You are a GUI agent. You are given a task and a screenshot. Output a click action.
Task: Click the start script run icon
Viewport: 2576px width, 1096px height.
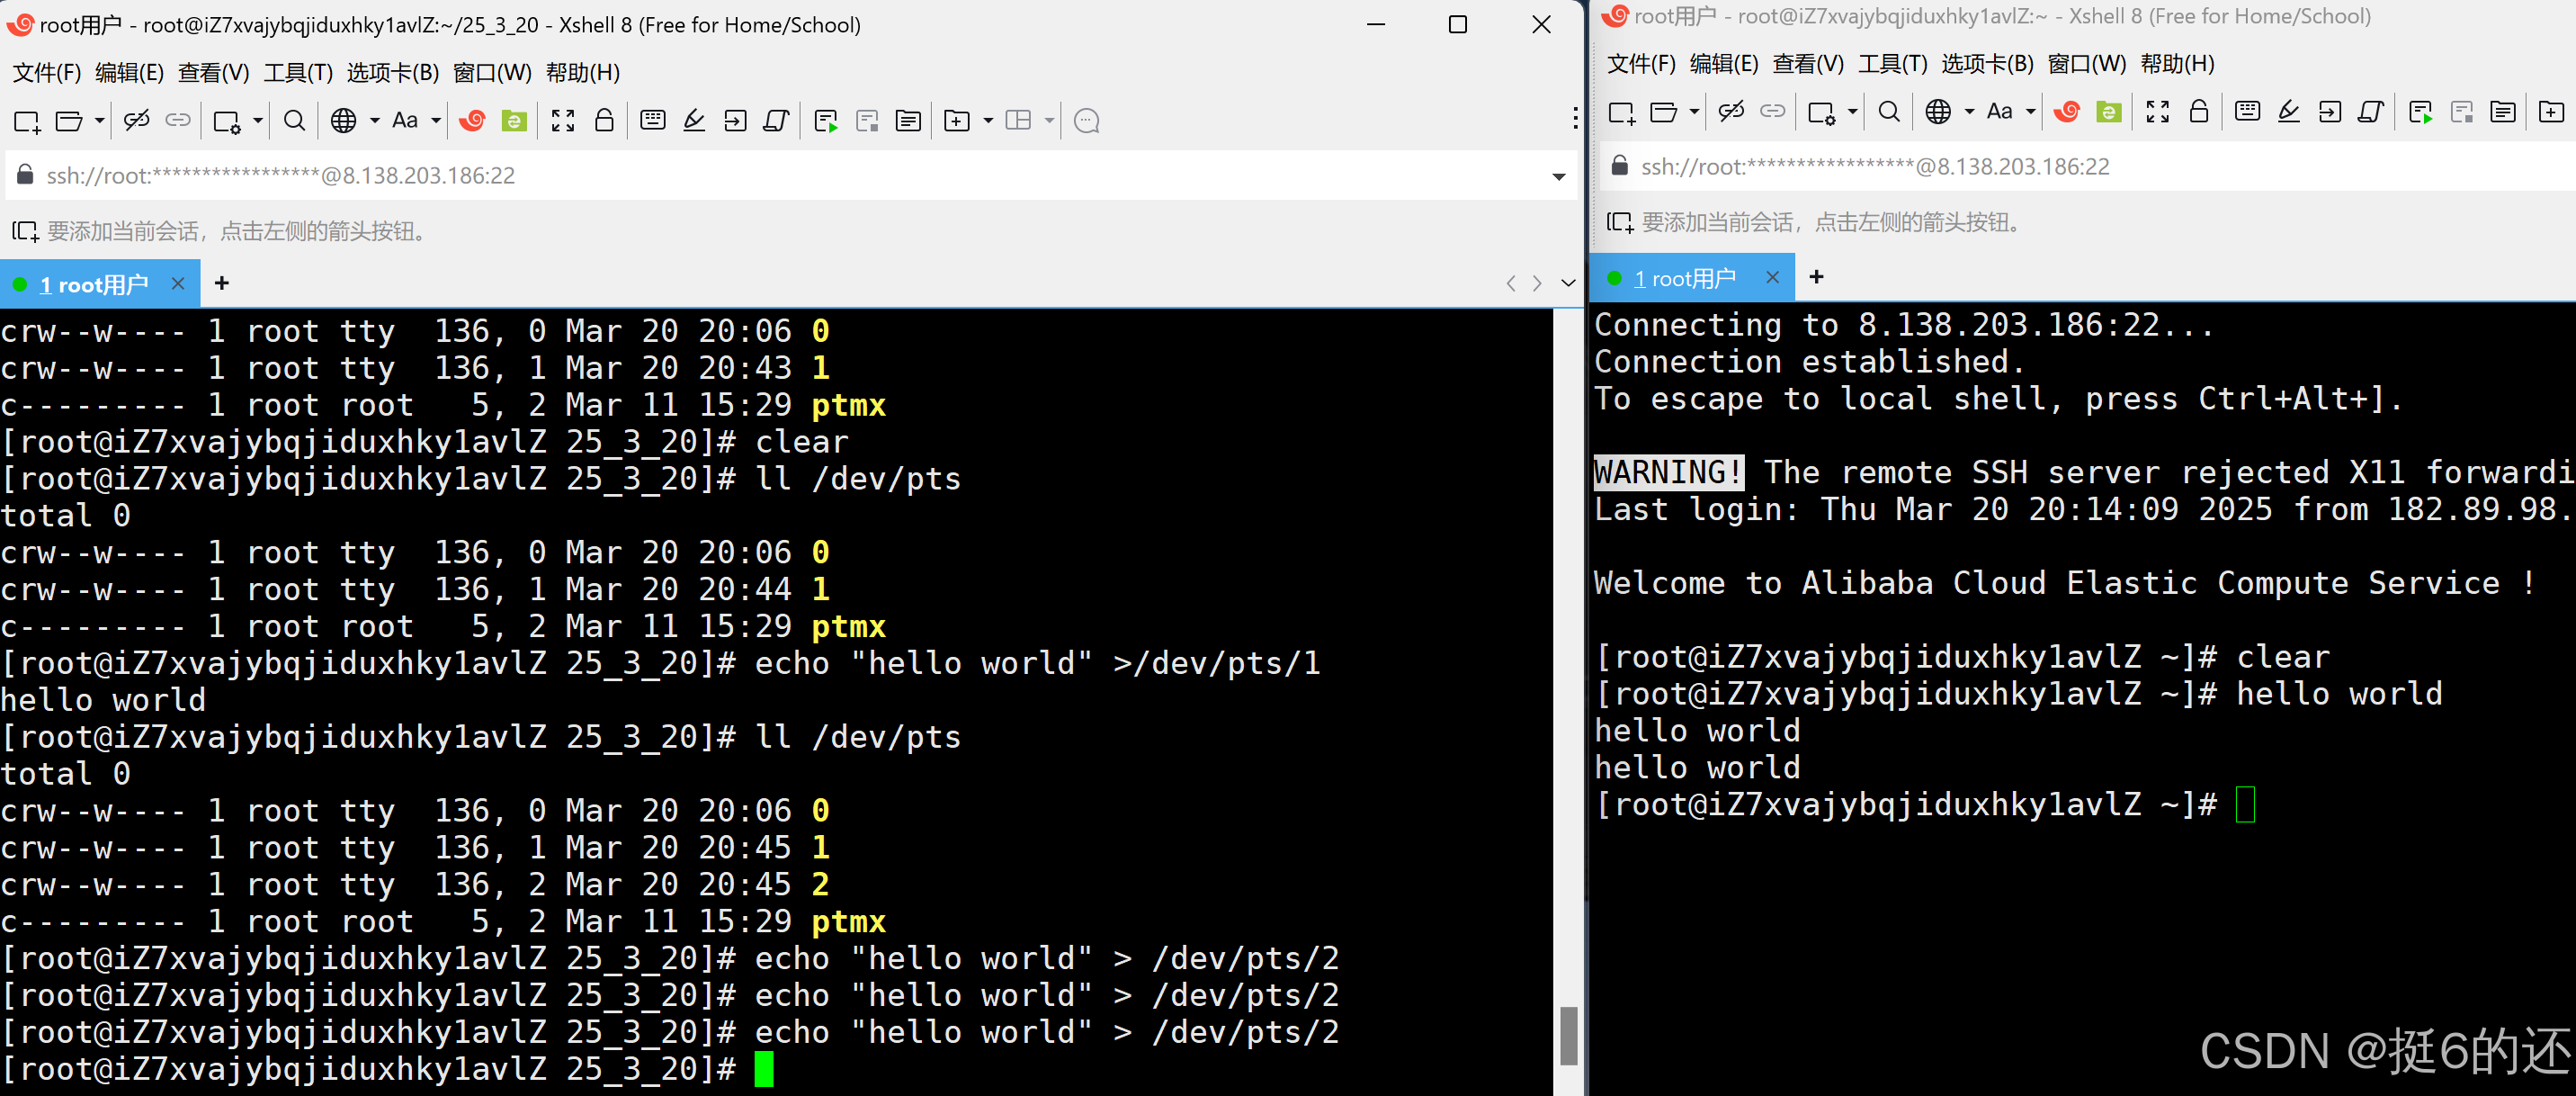click(826, 121)
